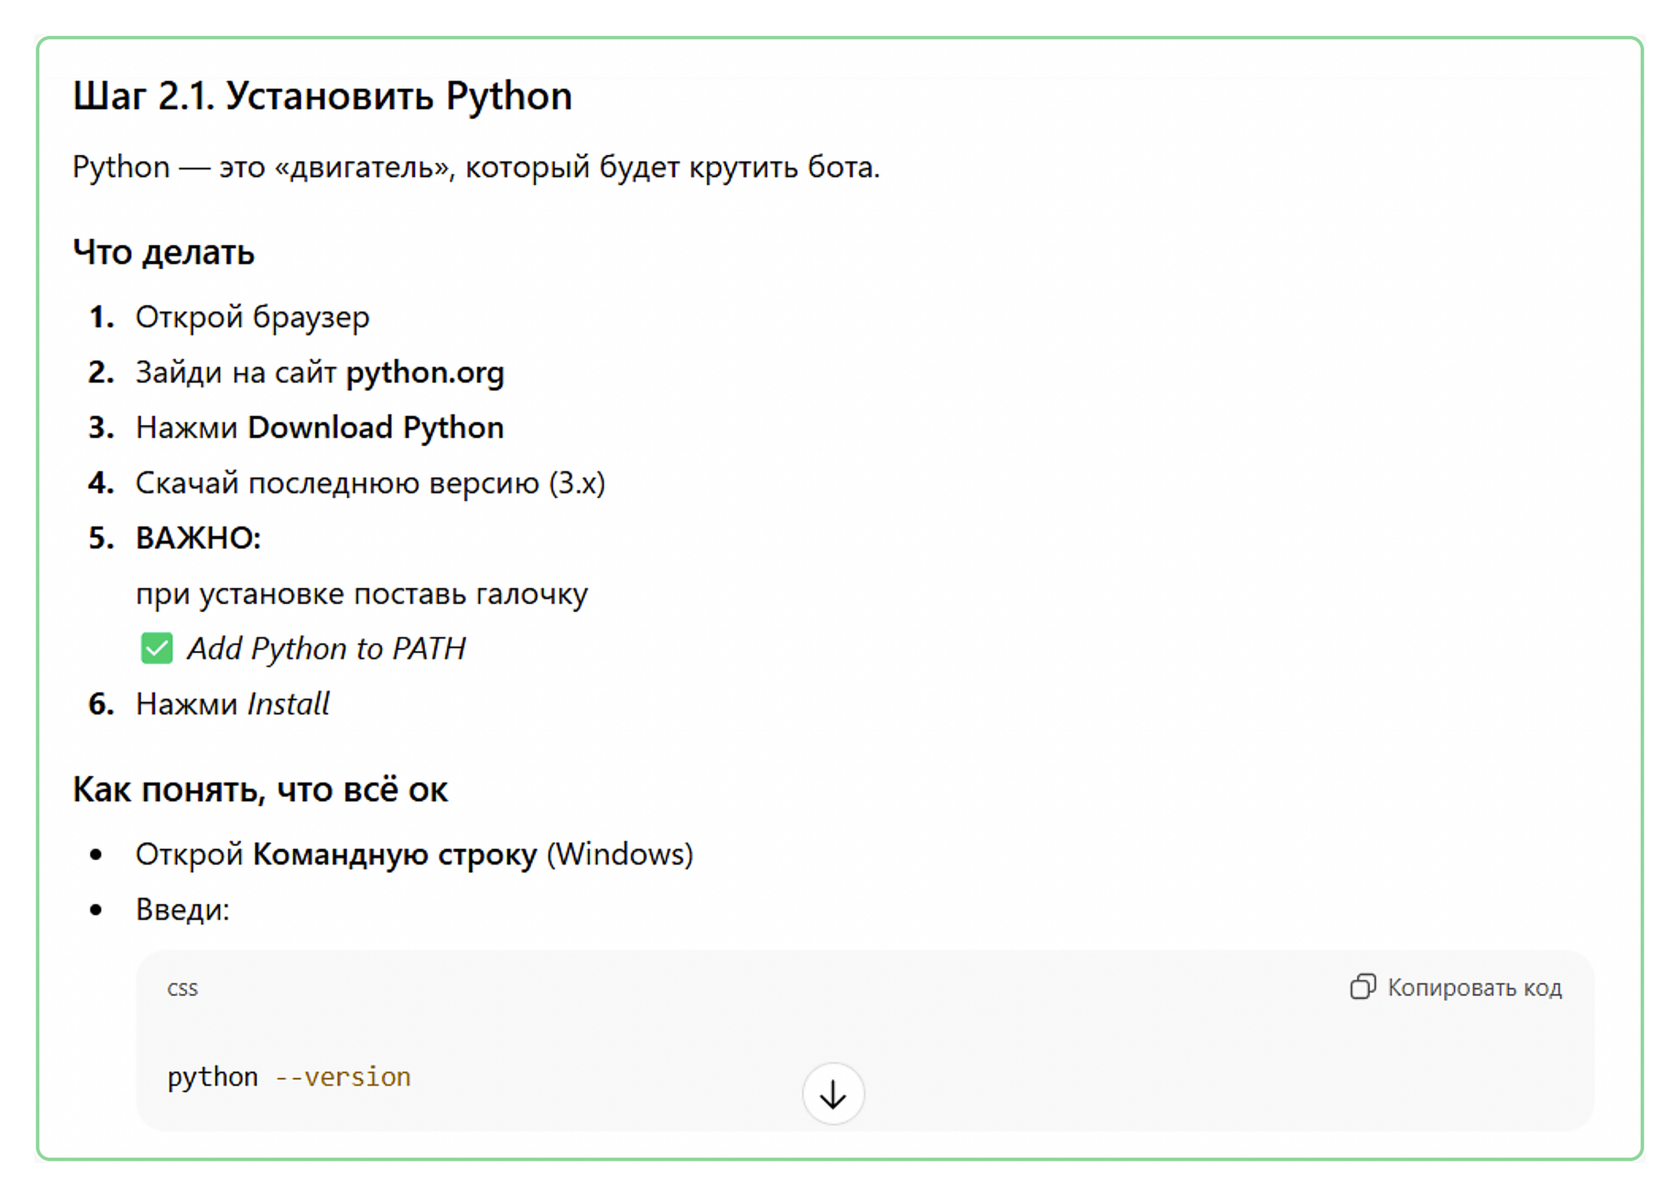Viewport: 1680px width, 1197px height.
Task: Click the bold "ВАЖНО:" label
Action: [198, 538]
